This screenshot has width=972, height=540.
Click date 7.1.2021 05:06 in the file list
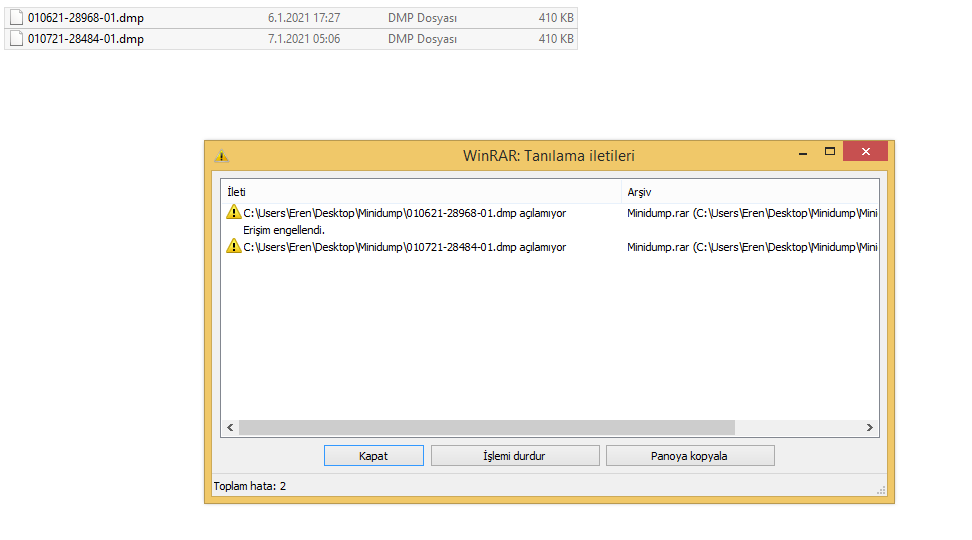coord(304,39)
